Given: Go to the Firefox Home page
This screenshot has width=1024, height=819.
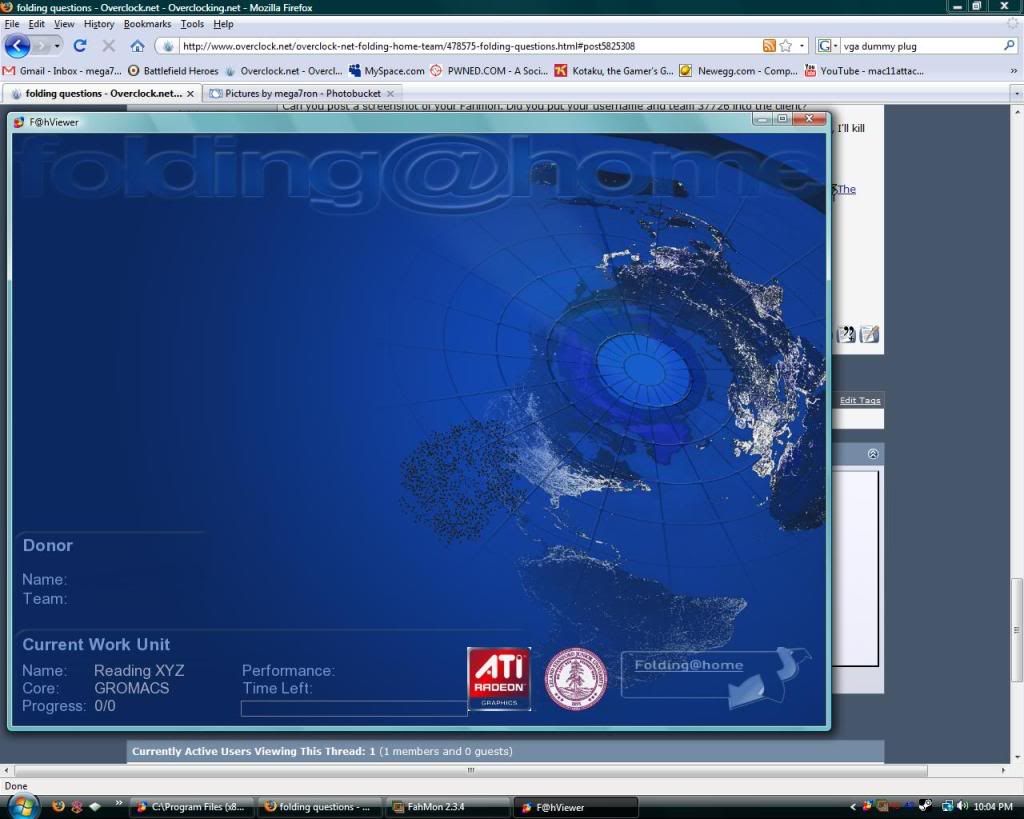Looking at the screenshot, I should [x=137, y=46].
